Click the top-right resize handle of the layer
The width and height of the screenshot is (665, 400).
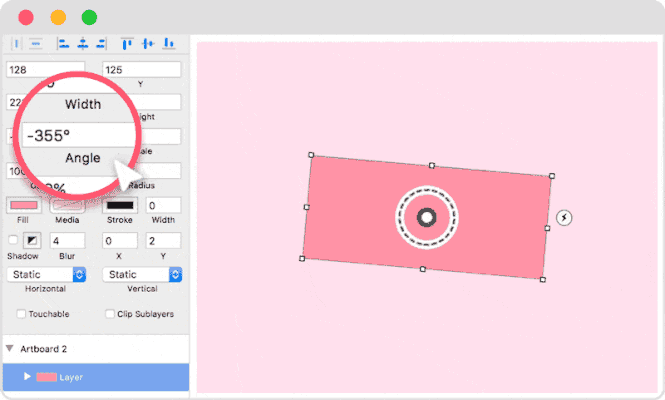(x=552, y=176)
